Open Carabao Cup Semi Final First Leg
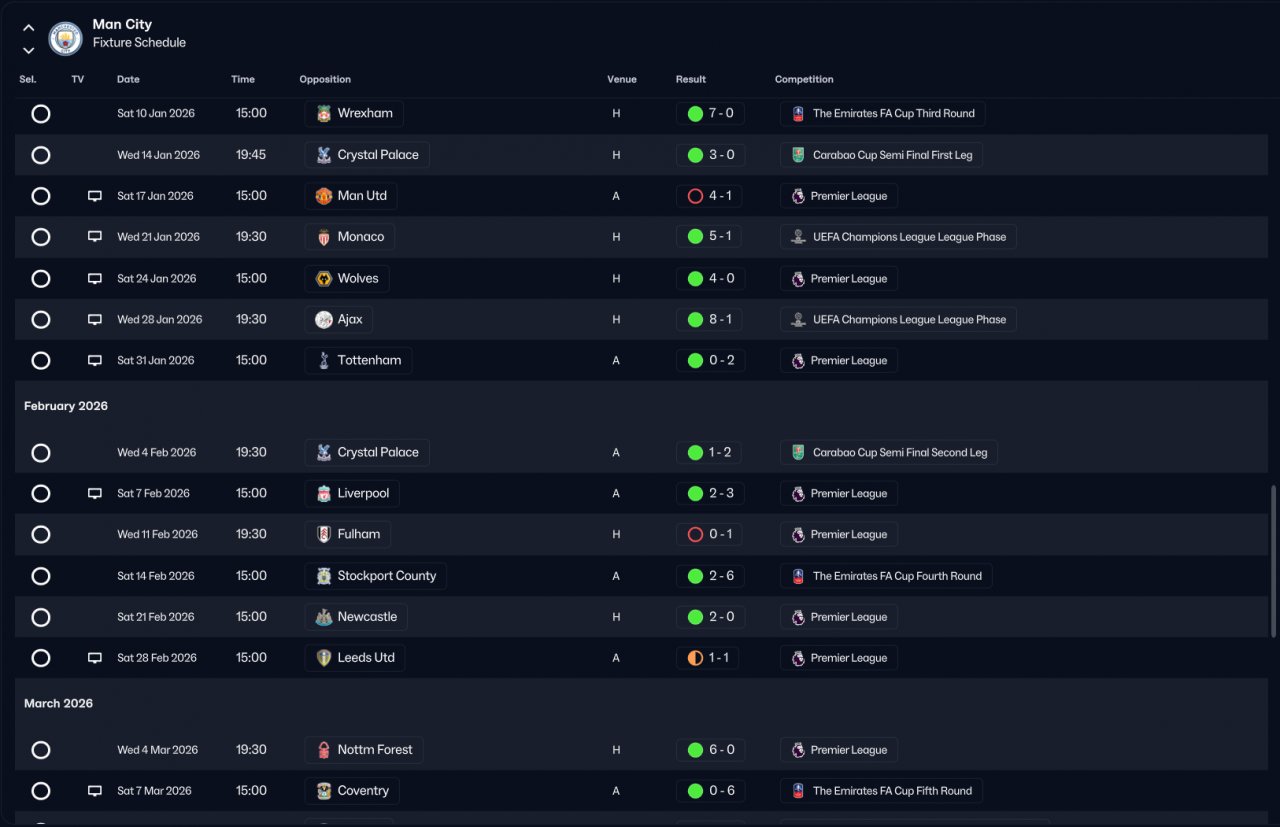The width and height of the screenshot is (1280, 827). pyautogui.click(x=882, y=155)
